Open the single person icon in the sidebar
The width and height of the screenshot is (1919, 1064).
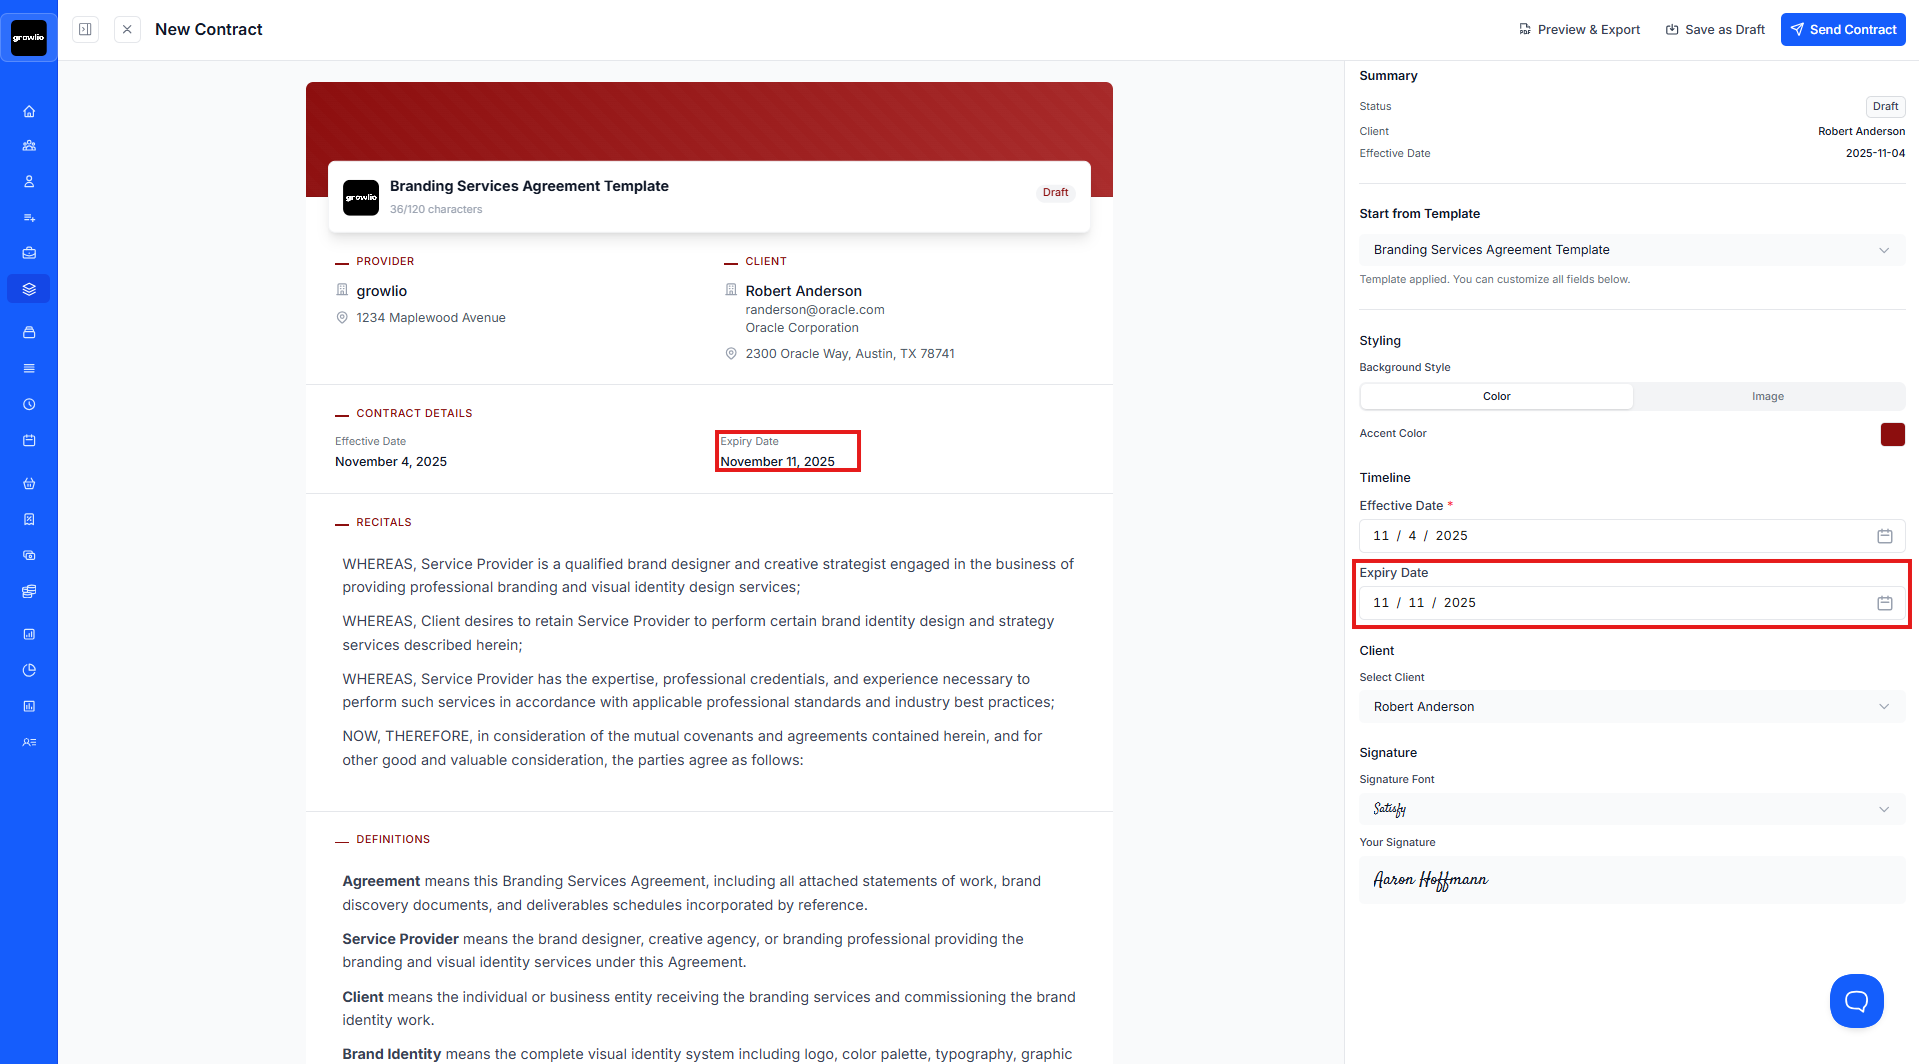(29, 182)
